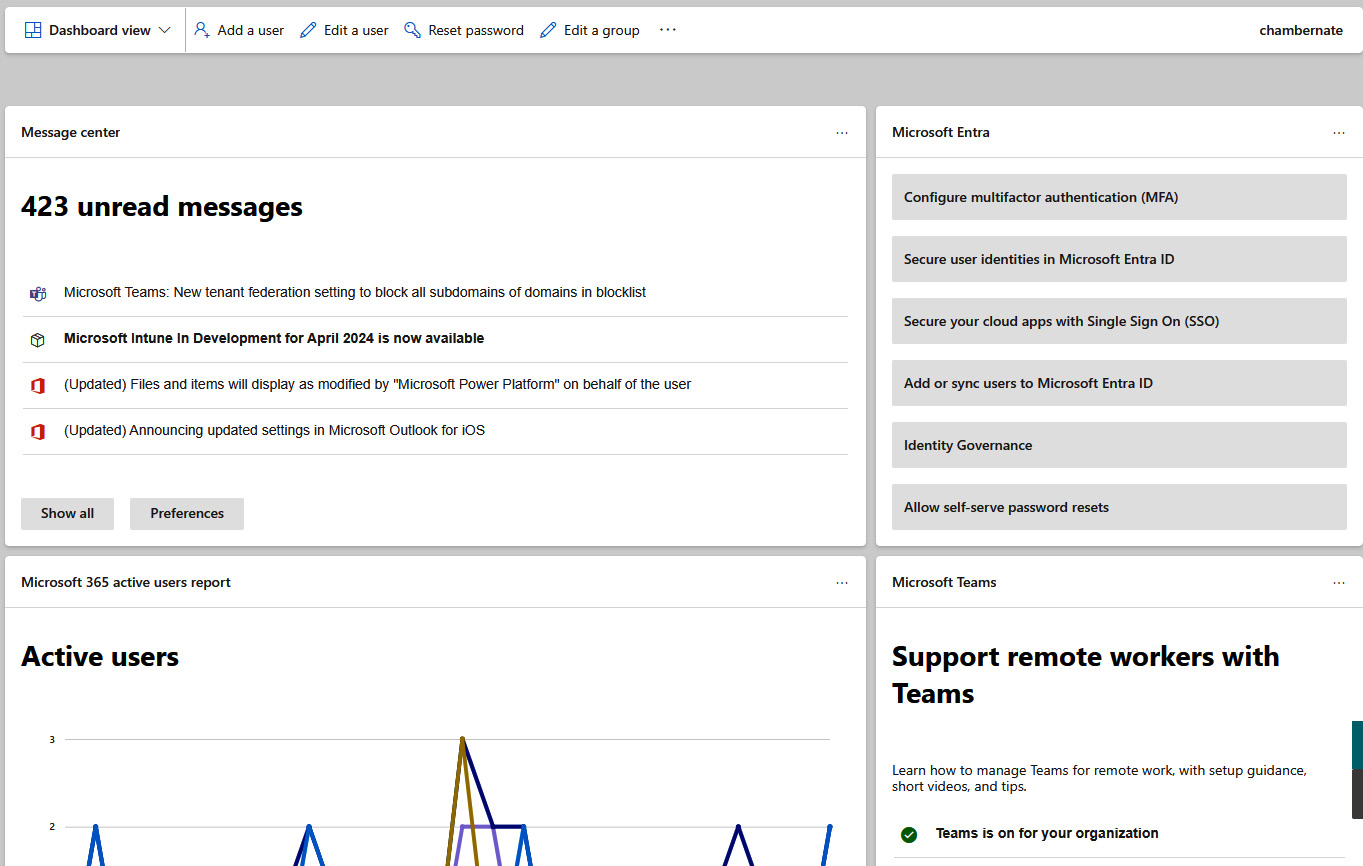Choose Reset password text
The height and width of the screenshot is (866, 1363).
point(476,30)
